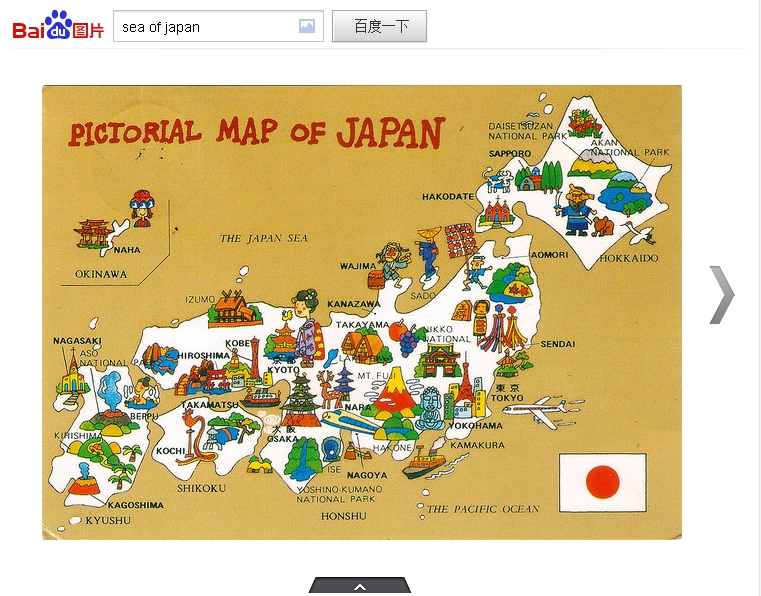
Task: Click the HOKKAIDO label on the map
Action: 629,258
